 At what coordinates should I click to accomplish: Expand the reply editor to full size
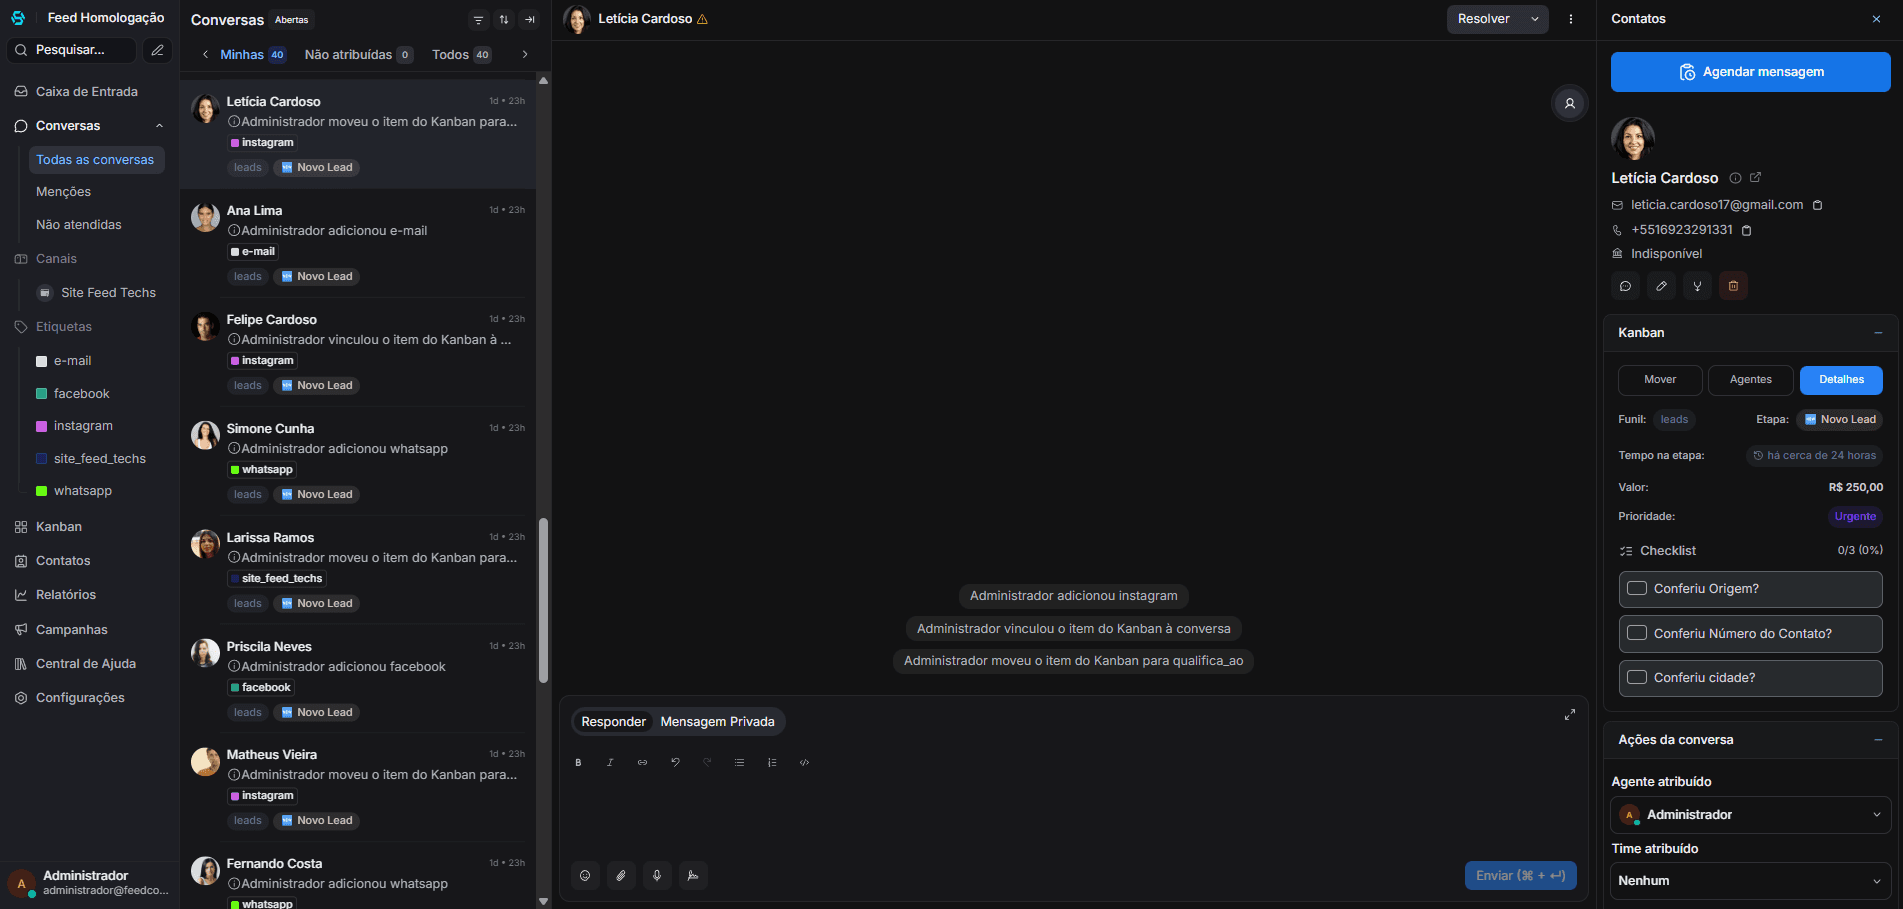coord(1570,715)
